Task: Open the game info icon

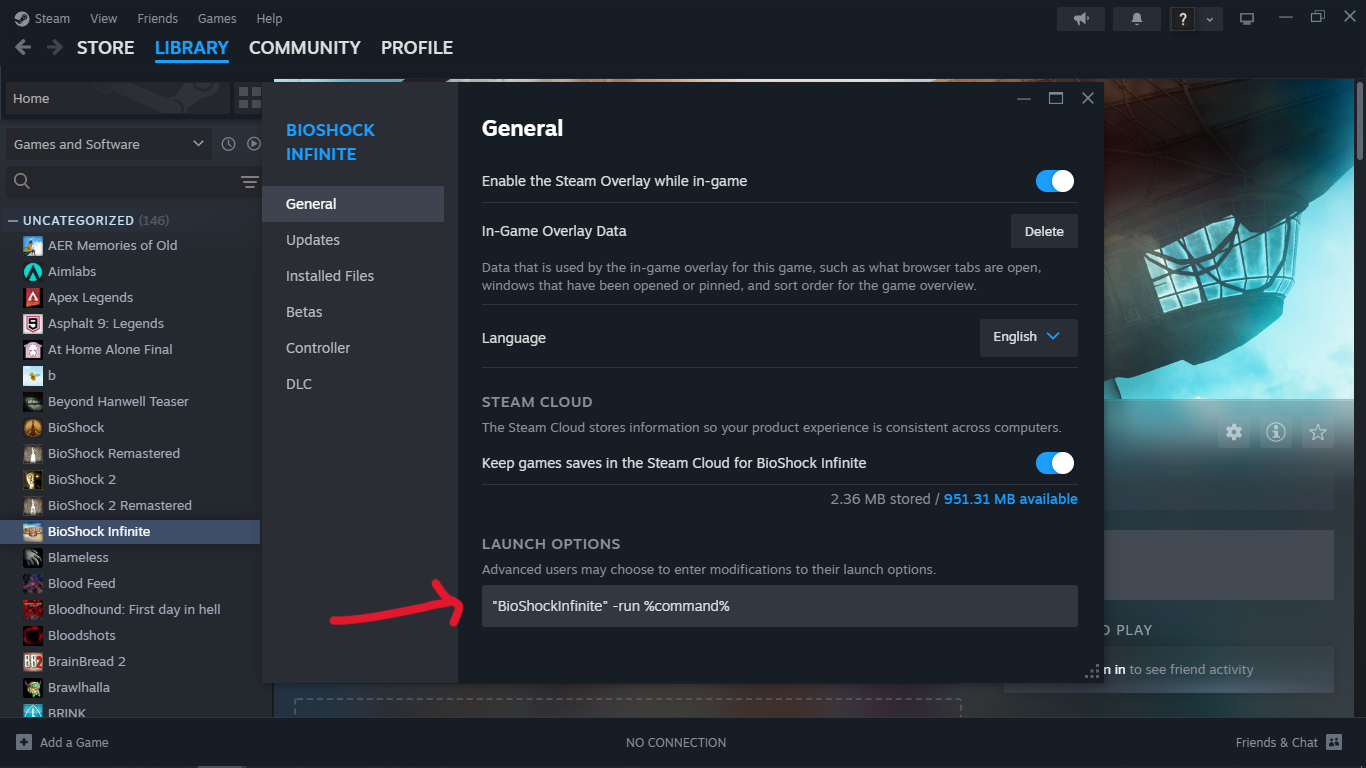Action: click(1275, 432)
